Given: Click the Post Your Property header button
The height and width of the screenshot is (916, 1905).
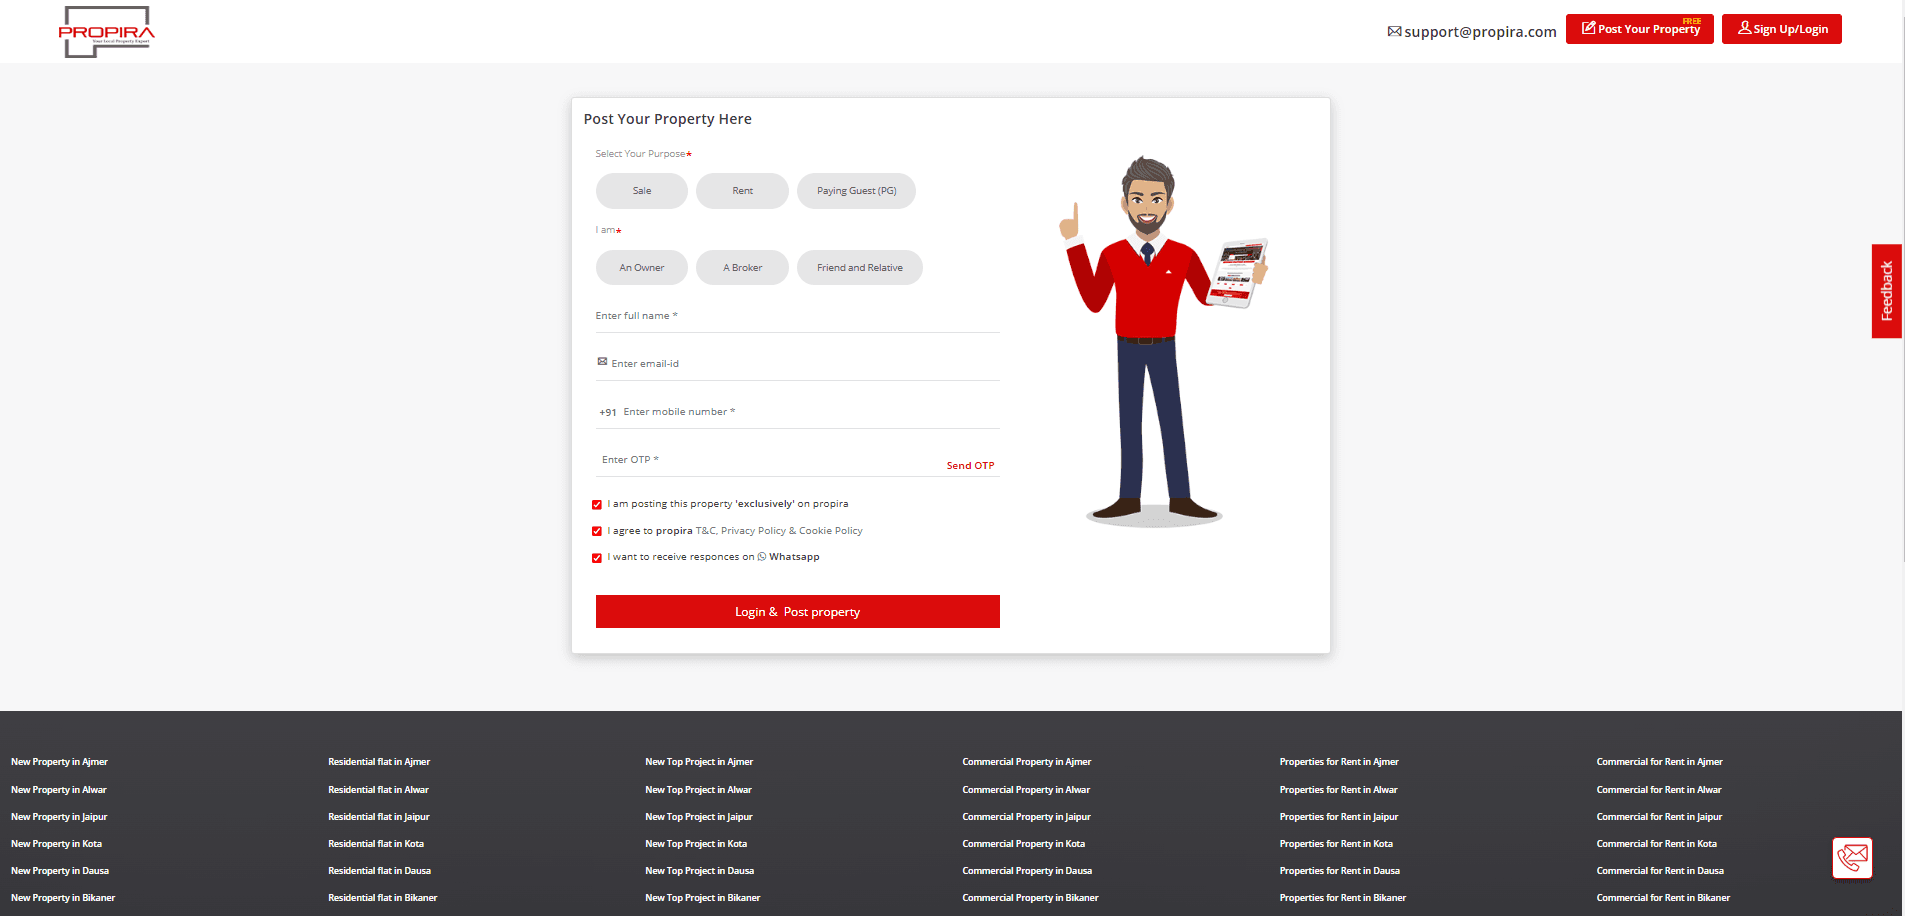Looking at the screenshot, I should click(x=1639, y=29).
